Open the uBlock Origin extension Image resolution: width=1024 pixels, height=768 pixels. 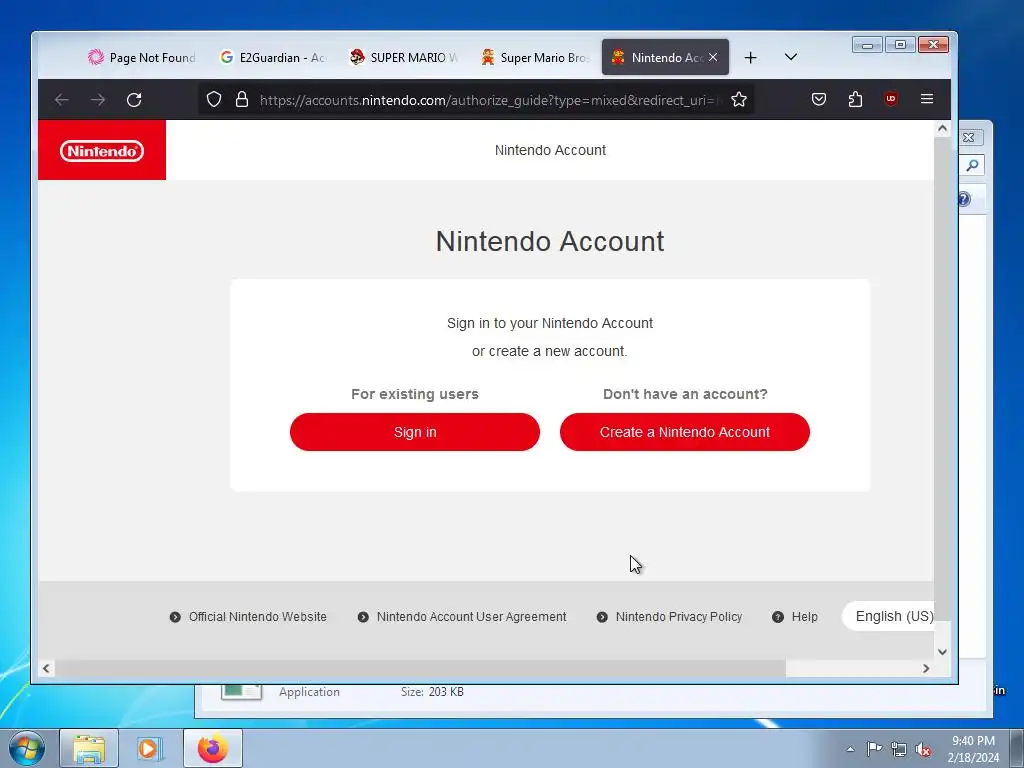point(891,99)
